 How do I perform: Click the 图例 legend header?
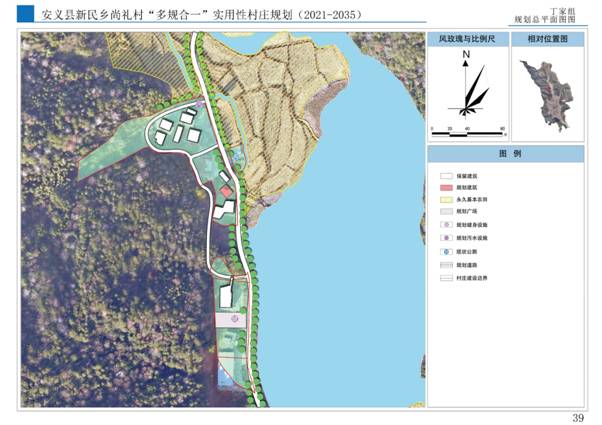(506, 154)
